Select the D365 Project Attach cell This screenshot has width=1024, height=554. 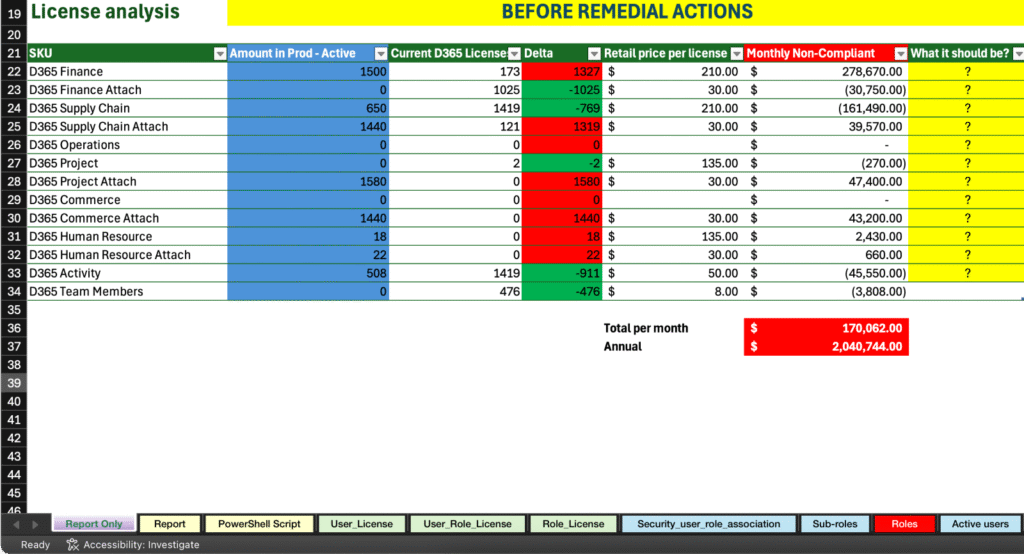pyautogui.click(x=127, y=181)
